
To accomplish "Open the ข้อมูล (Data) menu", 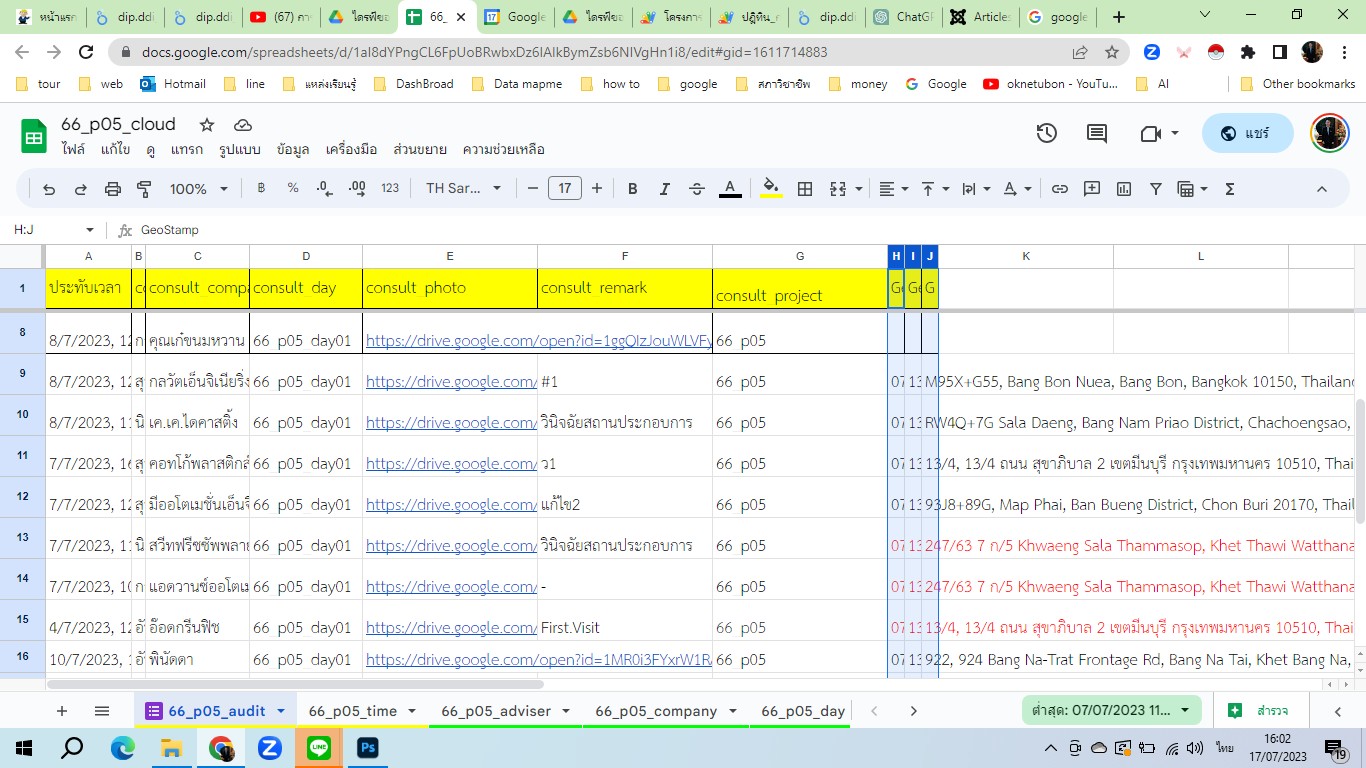I will (x=293, y=150).
